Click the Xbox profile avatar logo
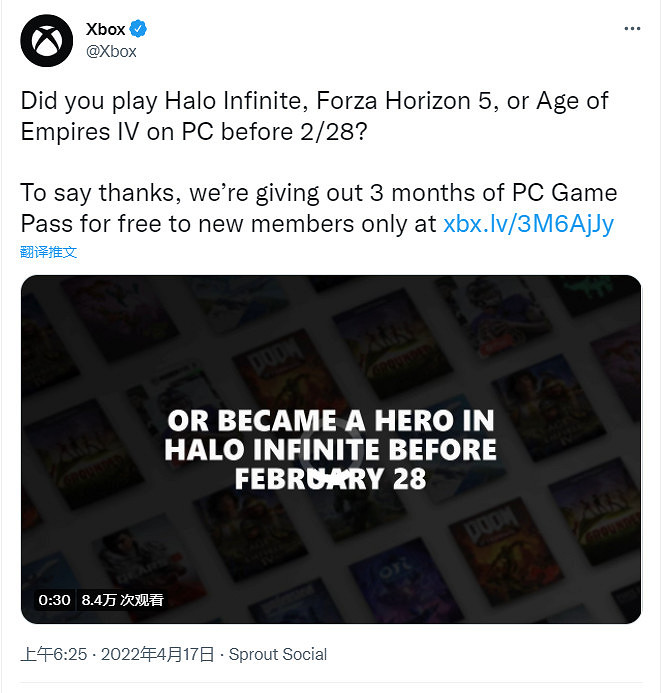The image size is (662, 693). pos(46,40)
